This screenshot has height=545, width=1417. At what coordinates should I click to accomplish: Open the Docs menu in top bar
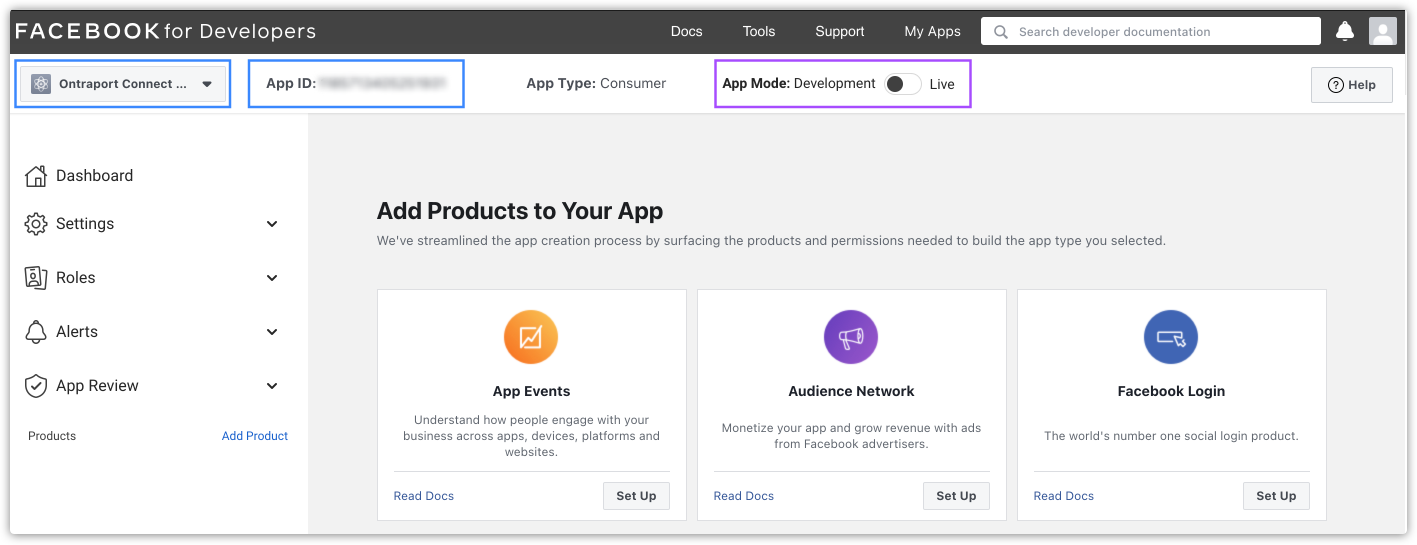(686, 31)
